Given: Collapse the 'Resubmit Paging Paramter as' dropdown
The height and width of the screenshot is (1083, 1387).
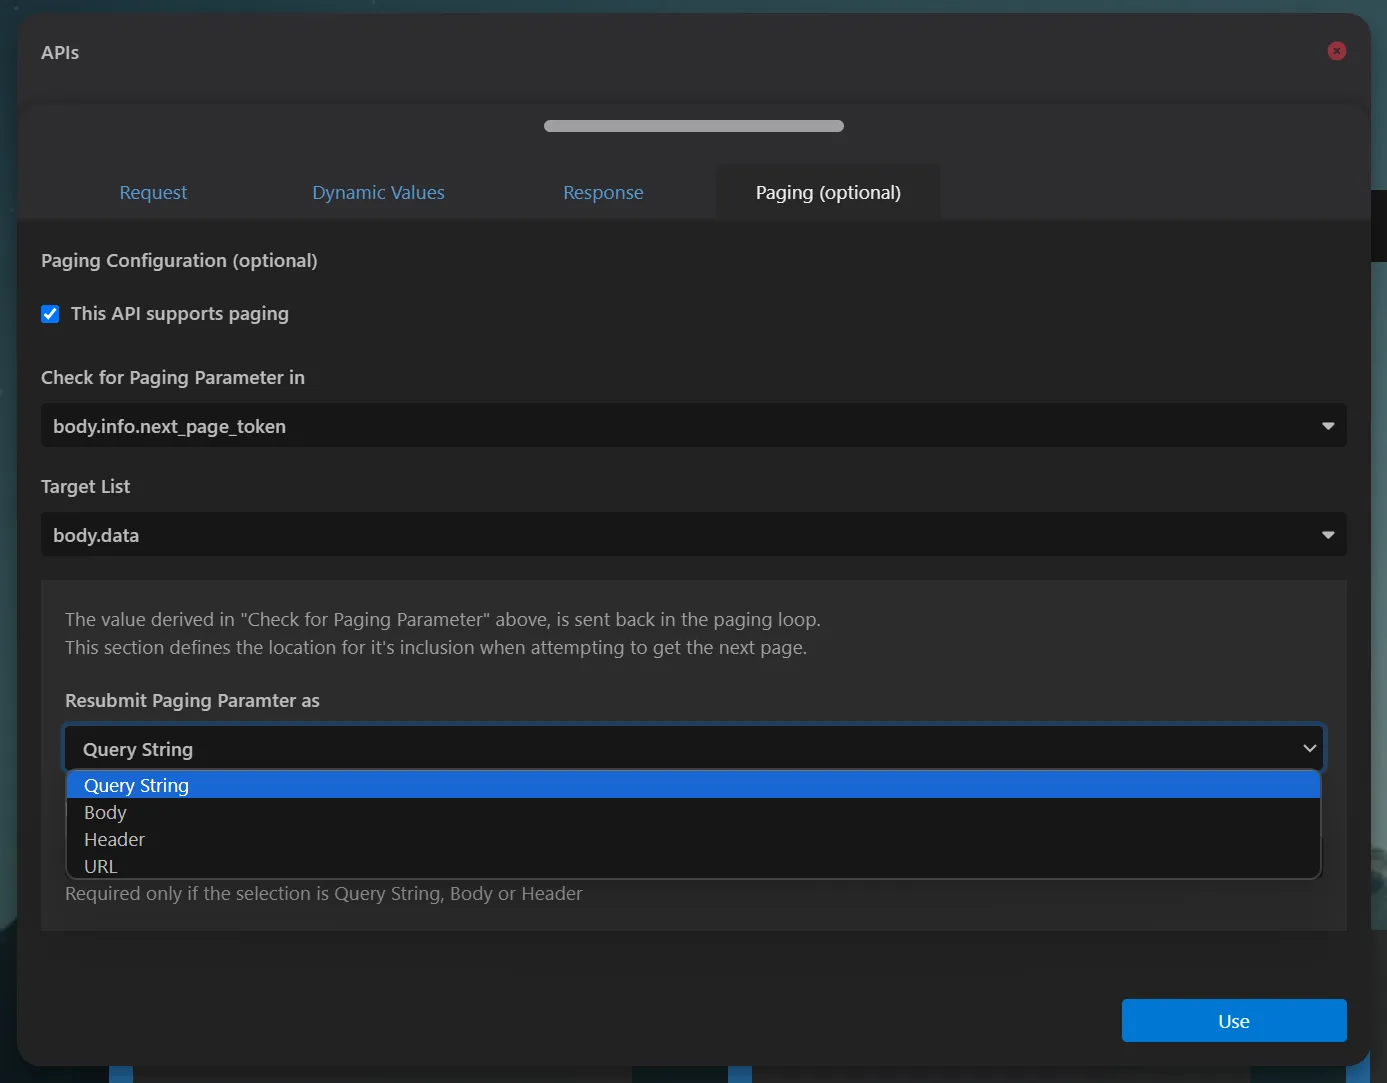Looking at the screenshot, I should pos(693,749).
